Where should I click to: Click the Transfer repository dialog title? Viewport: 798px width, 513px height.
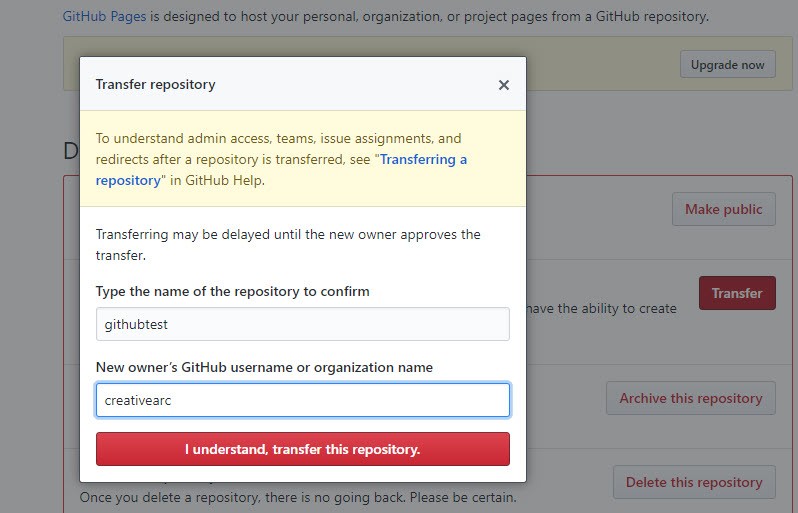click(x=155, y=84)
